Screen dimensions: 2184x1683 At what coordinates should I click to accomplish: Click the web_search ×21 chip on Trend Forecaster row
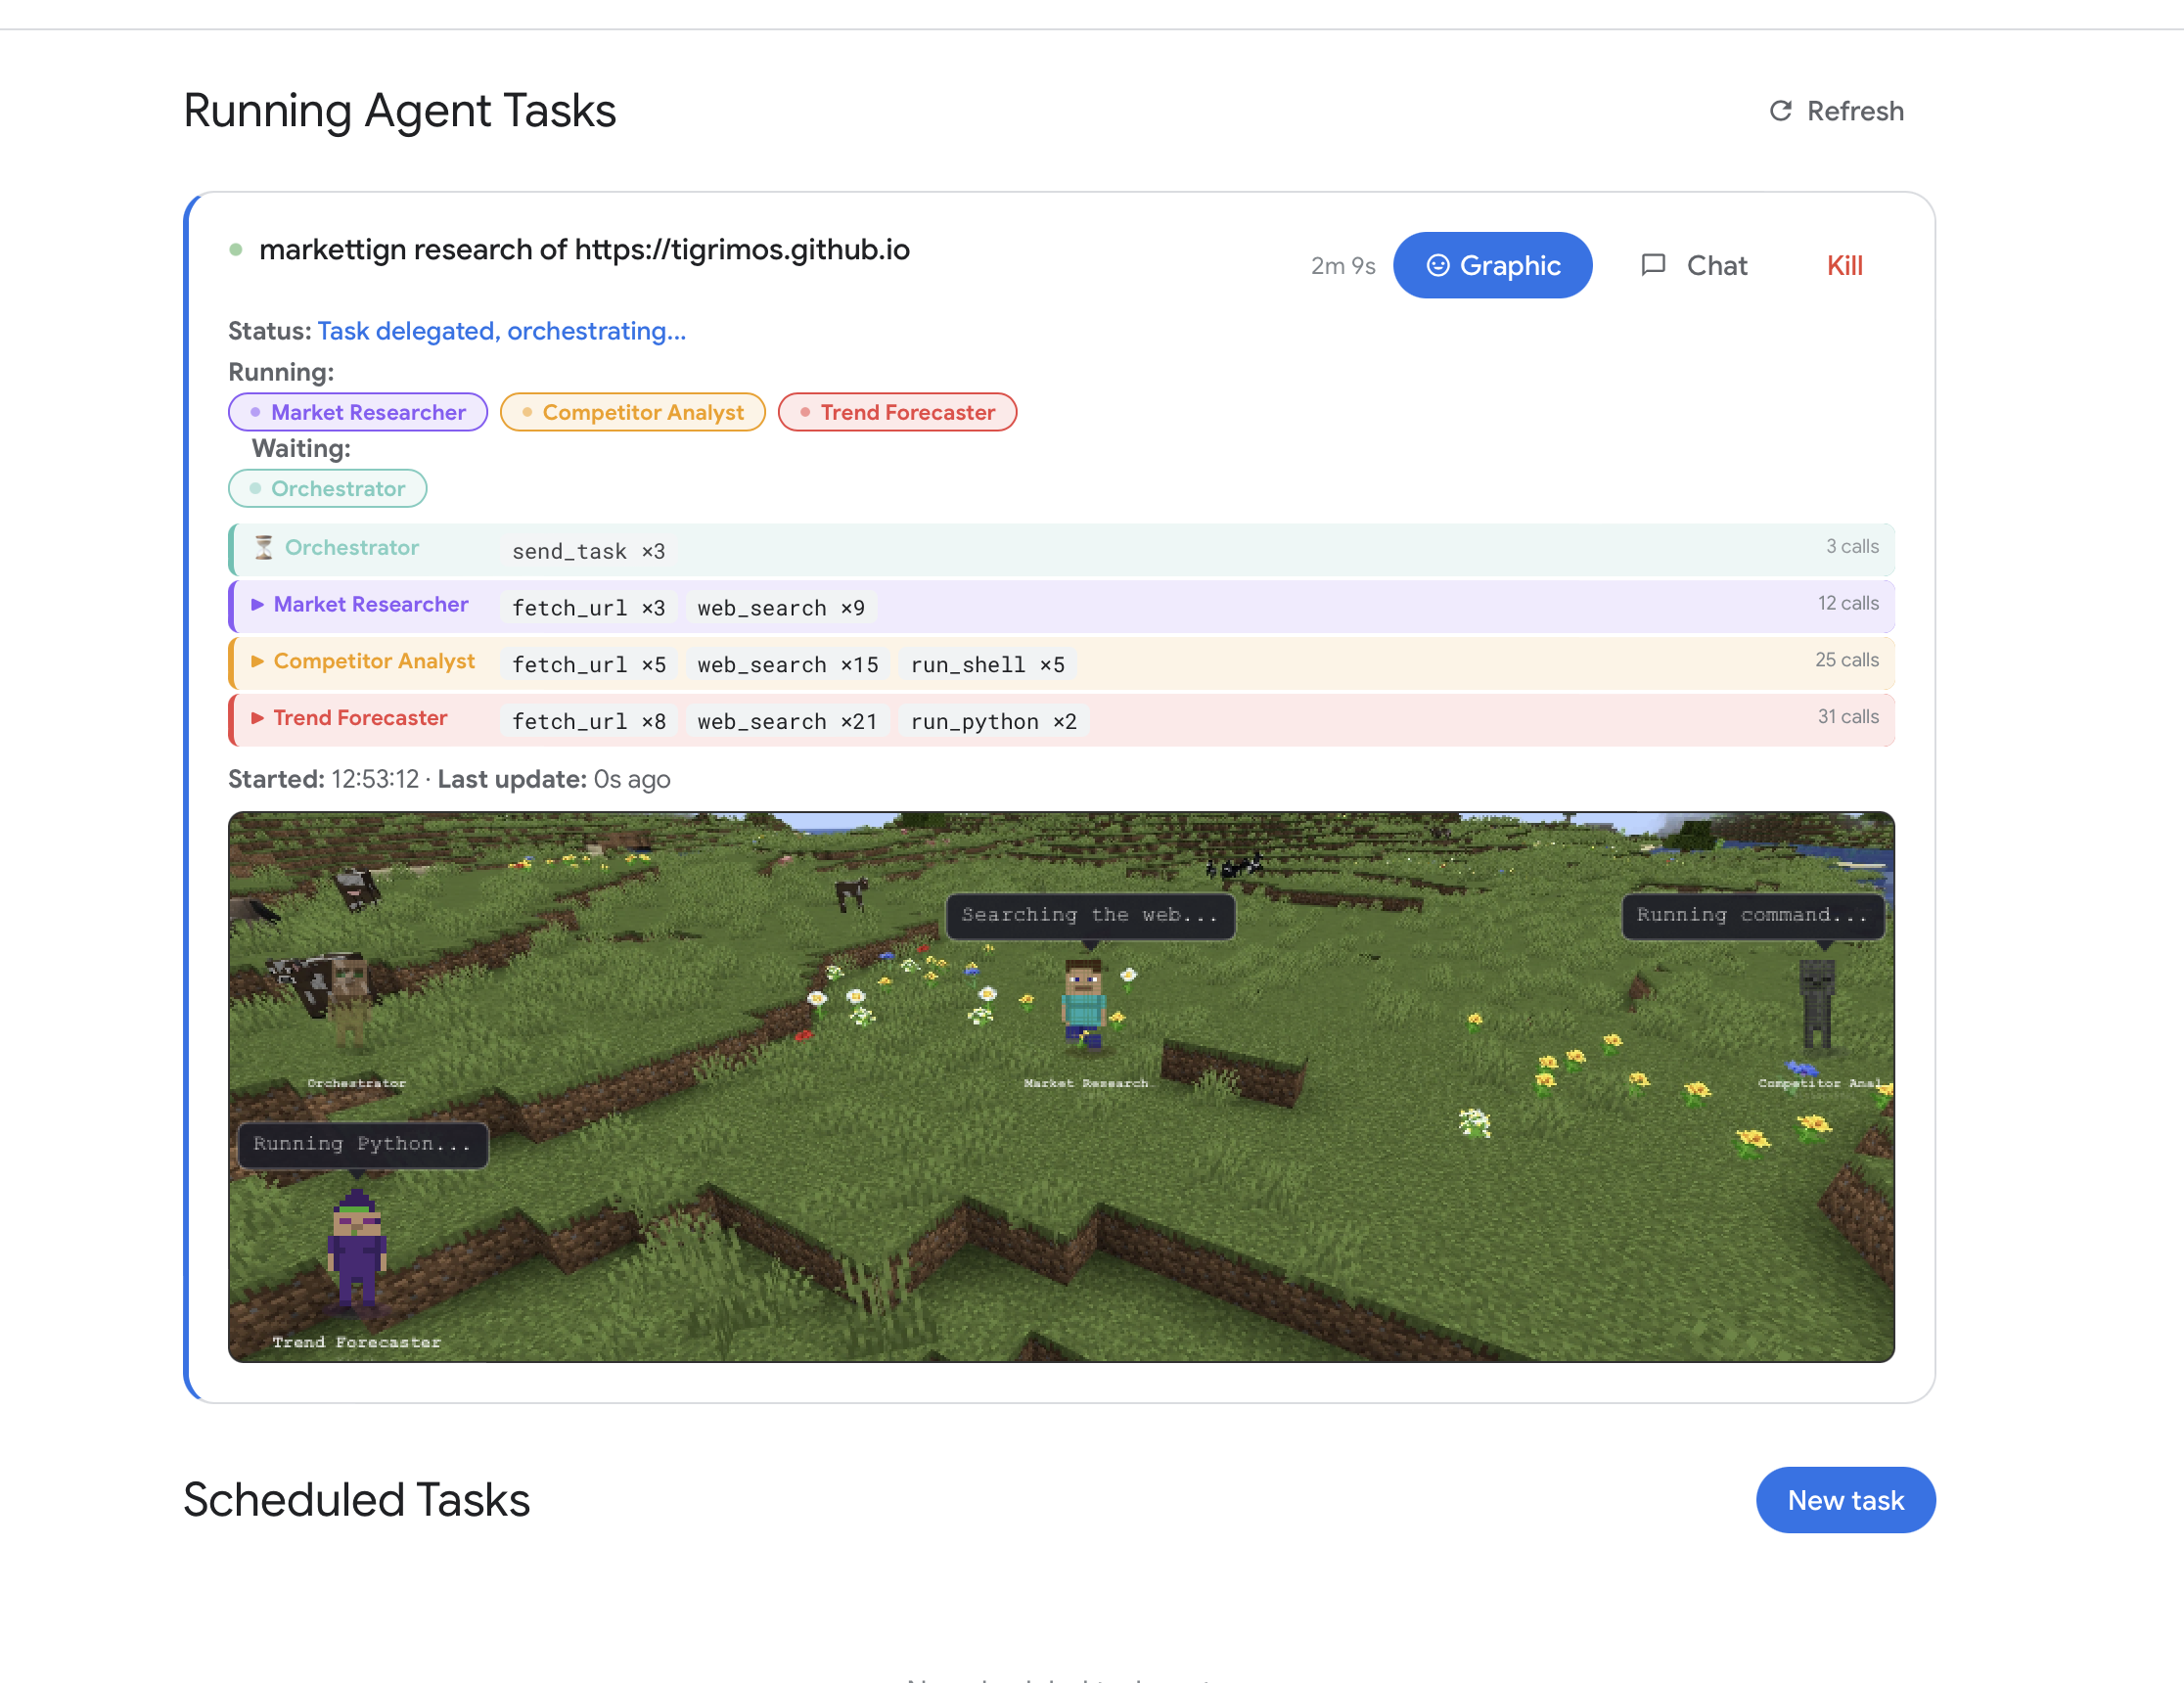click(x=787, y=720)
